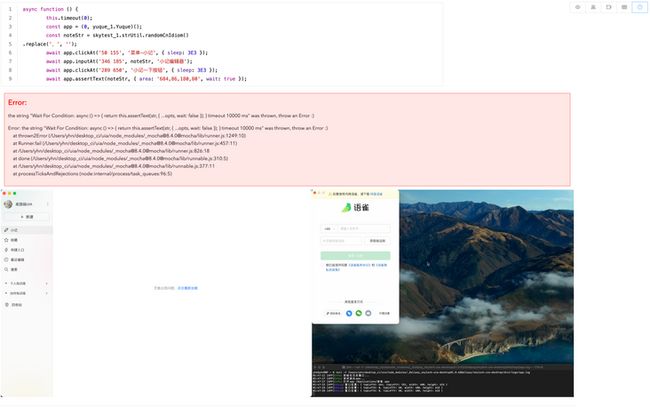The width and height of the screenshot is (650, 407).
Task: Open the clock recent-edits item in sidebar
Action: [27, 260]
